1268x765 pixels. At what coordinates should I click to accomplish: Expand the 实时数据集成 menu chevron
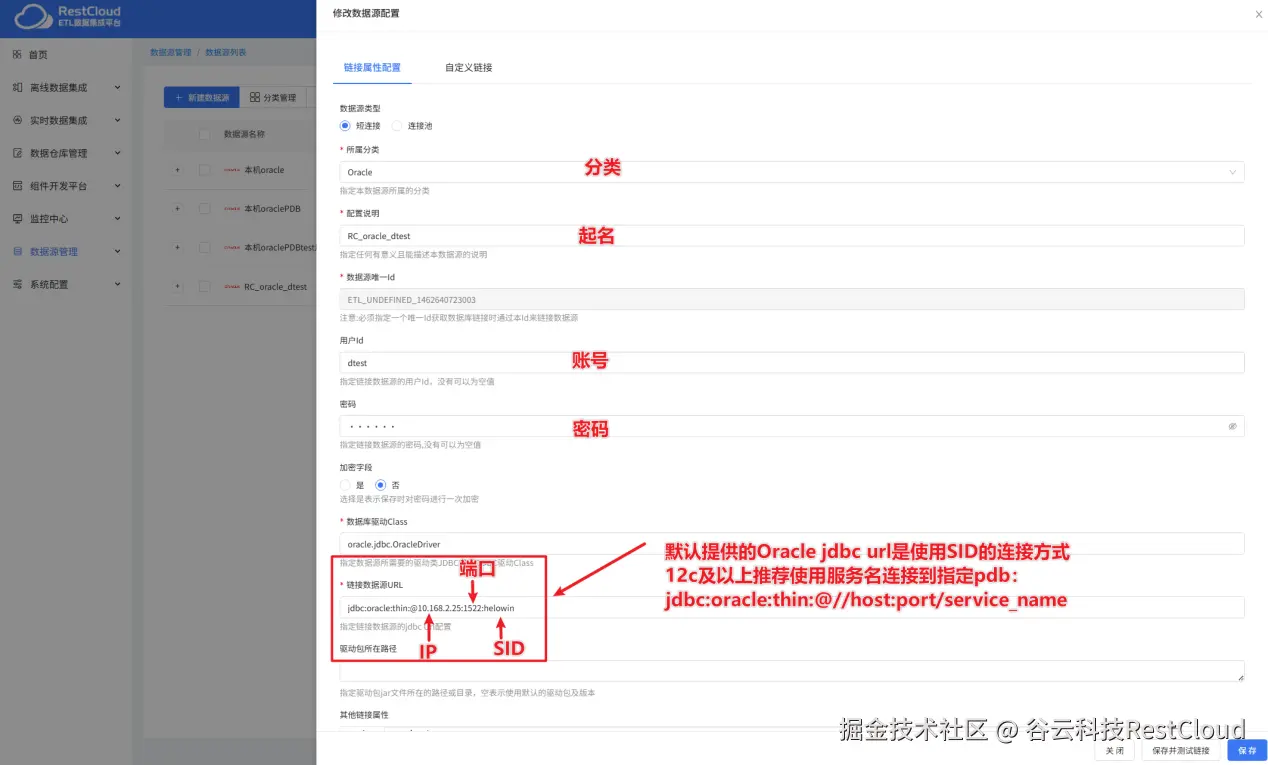tap(117, 120)
